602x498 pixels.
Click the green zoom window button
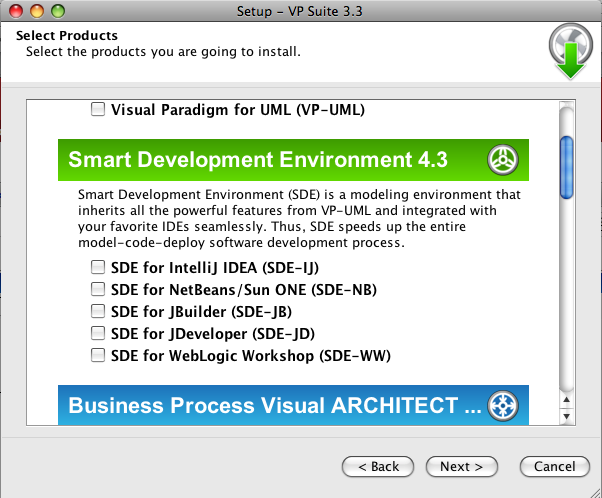point(58,11)
